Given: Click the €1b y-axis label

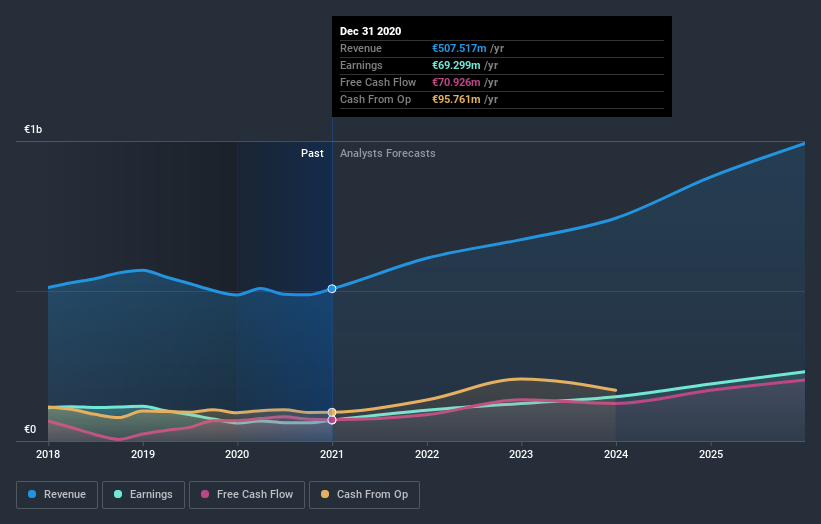Looking at the screenshot, I should [x=33, y=129].
